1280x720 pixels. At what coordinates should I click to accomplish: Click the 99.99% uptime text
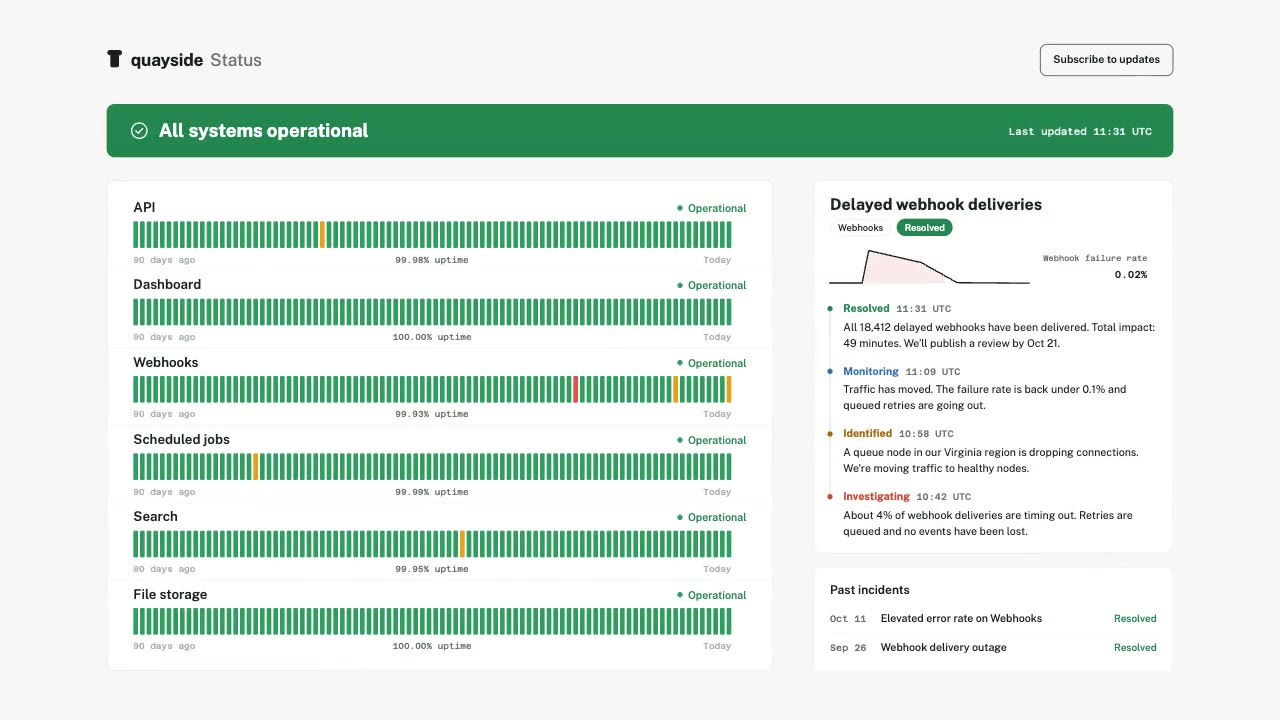click(x=432, y=492)
